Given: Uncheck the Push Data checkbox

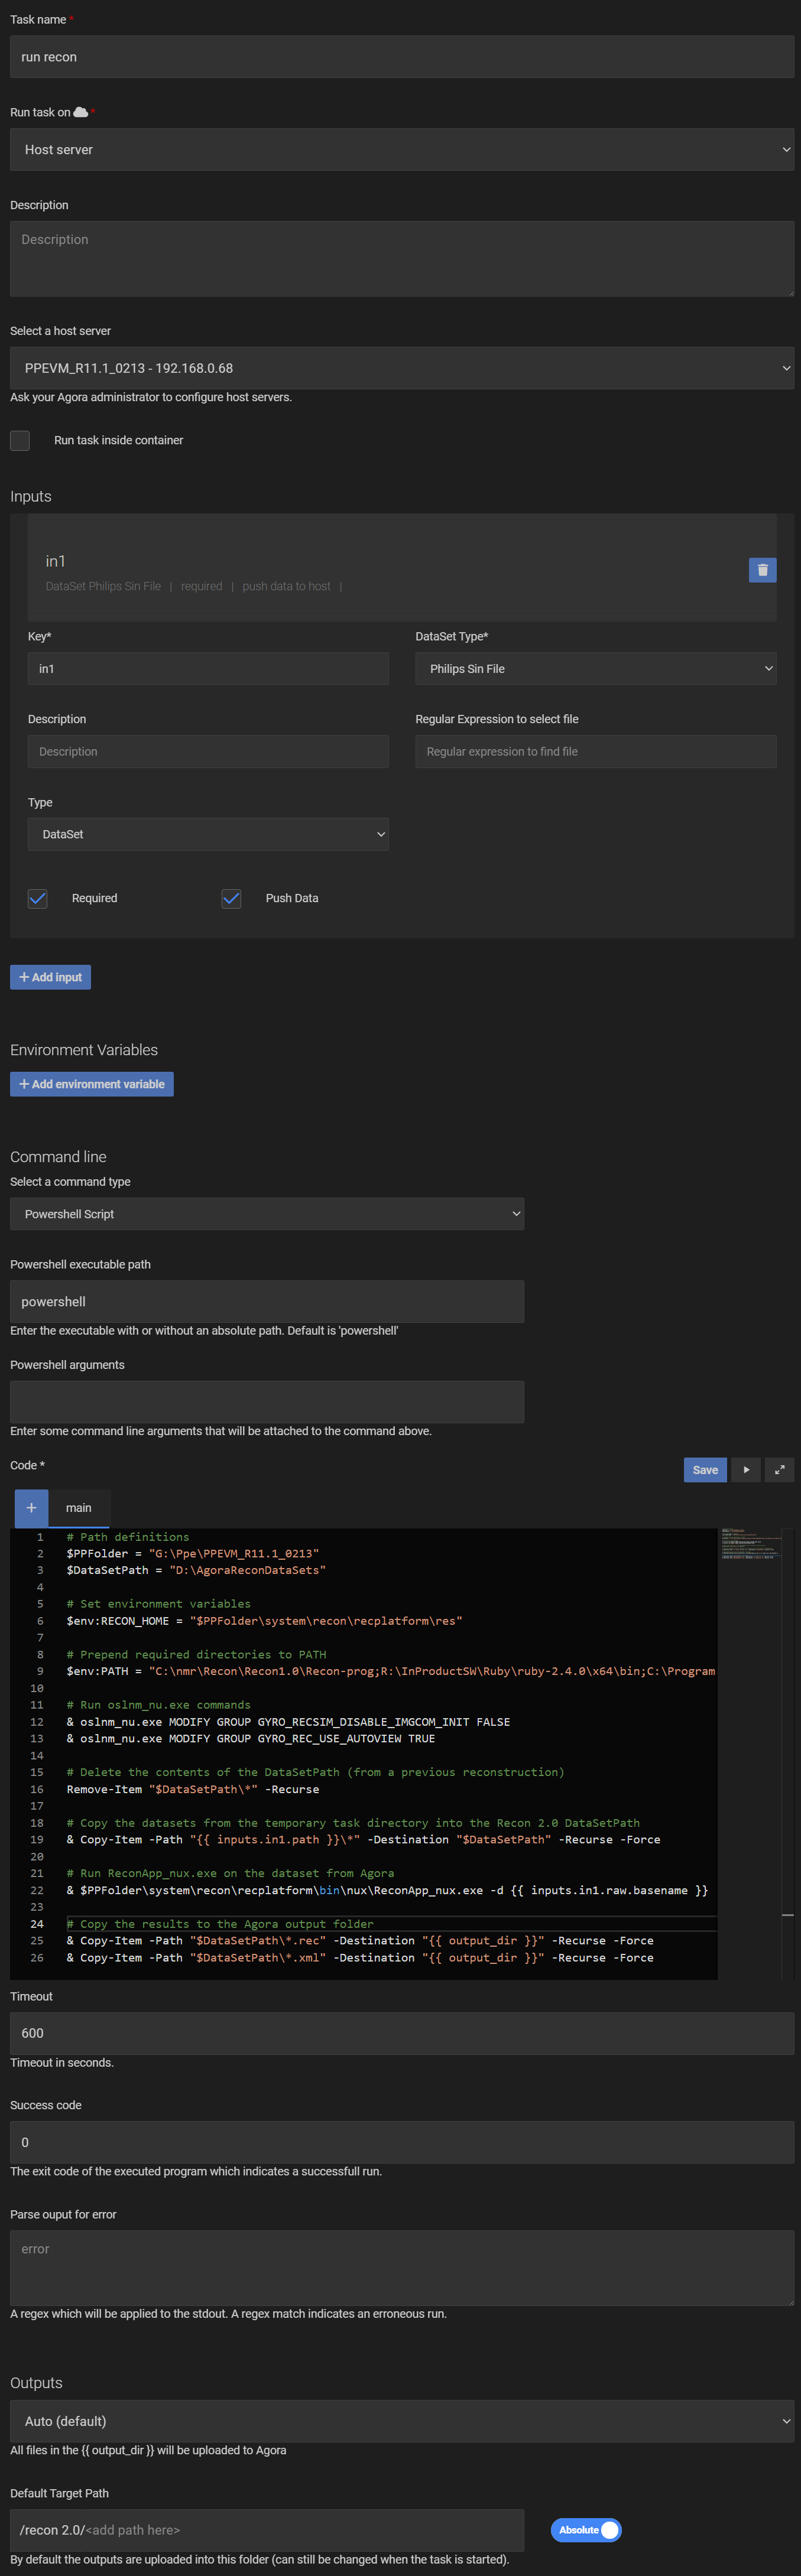Looking at the screenshot, I should click(231, 898).
